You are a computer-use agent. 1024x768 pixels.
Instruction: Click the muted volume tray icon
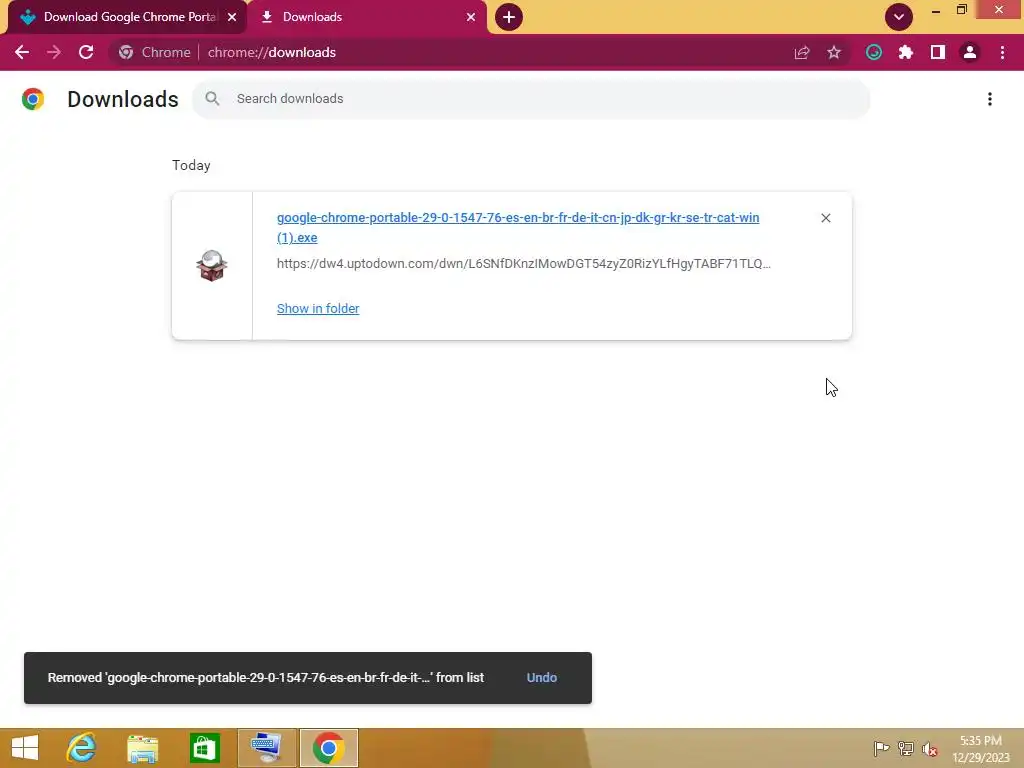pos(929,748)
